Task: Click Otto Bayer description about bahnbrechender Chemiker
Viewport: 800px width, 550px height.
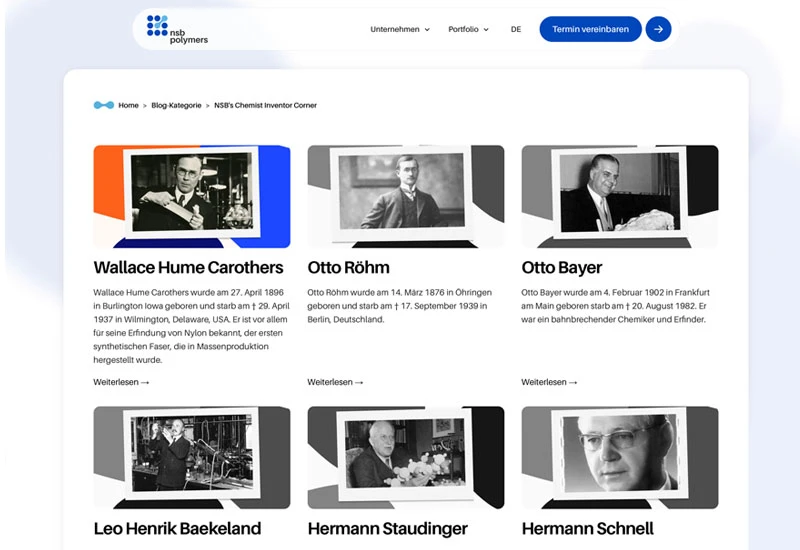Action: pos(615,306)
